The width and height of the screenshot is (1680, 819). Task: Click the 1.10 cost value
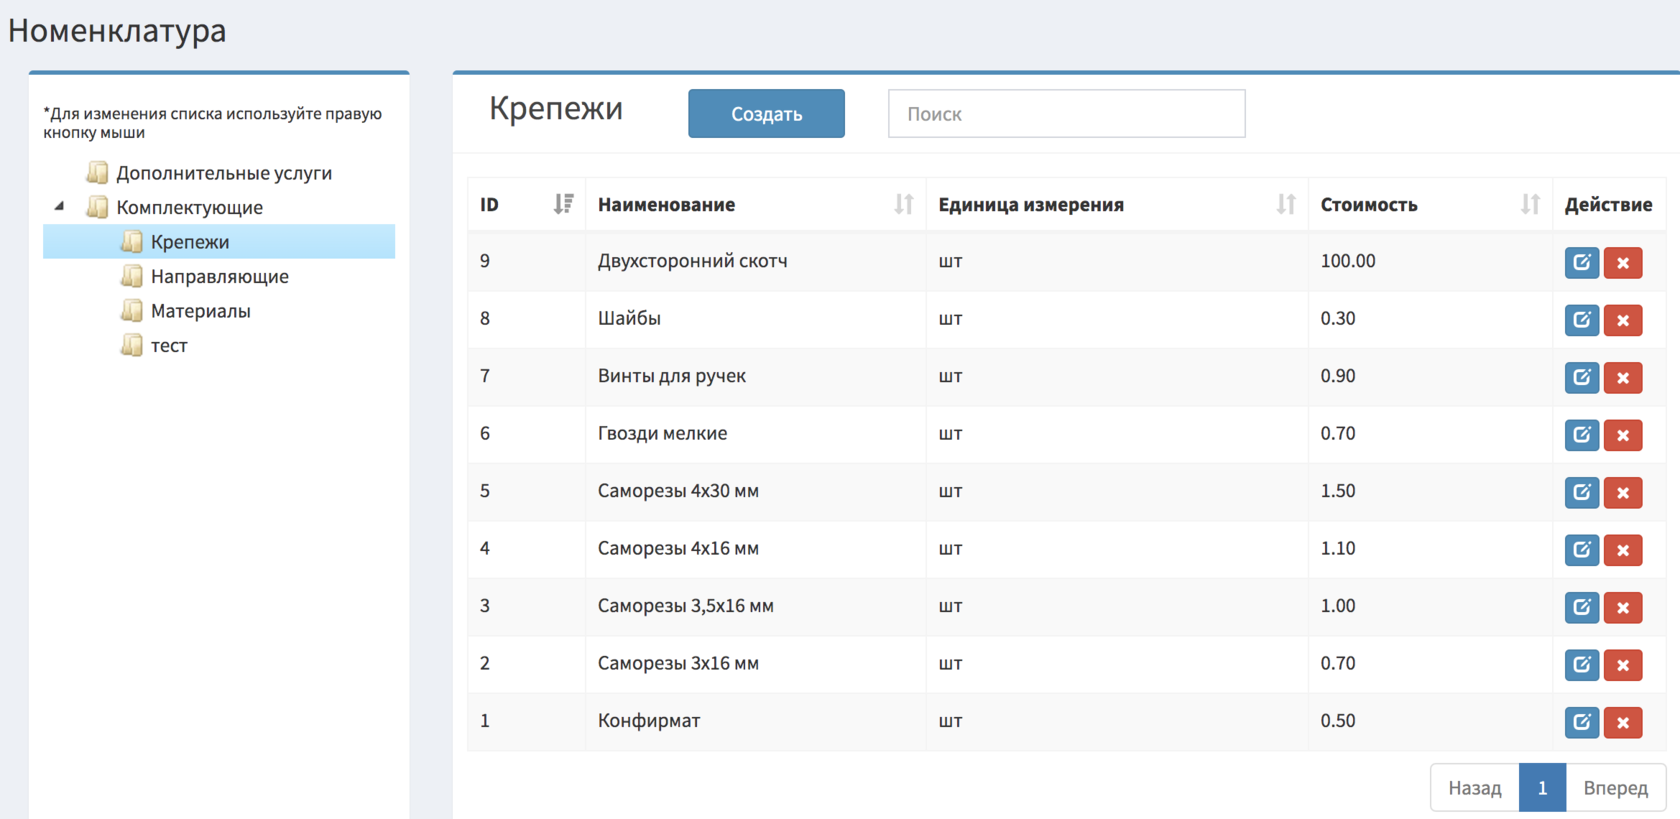[1338, 549]
